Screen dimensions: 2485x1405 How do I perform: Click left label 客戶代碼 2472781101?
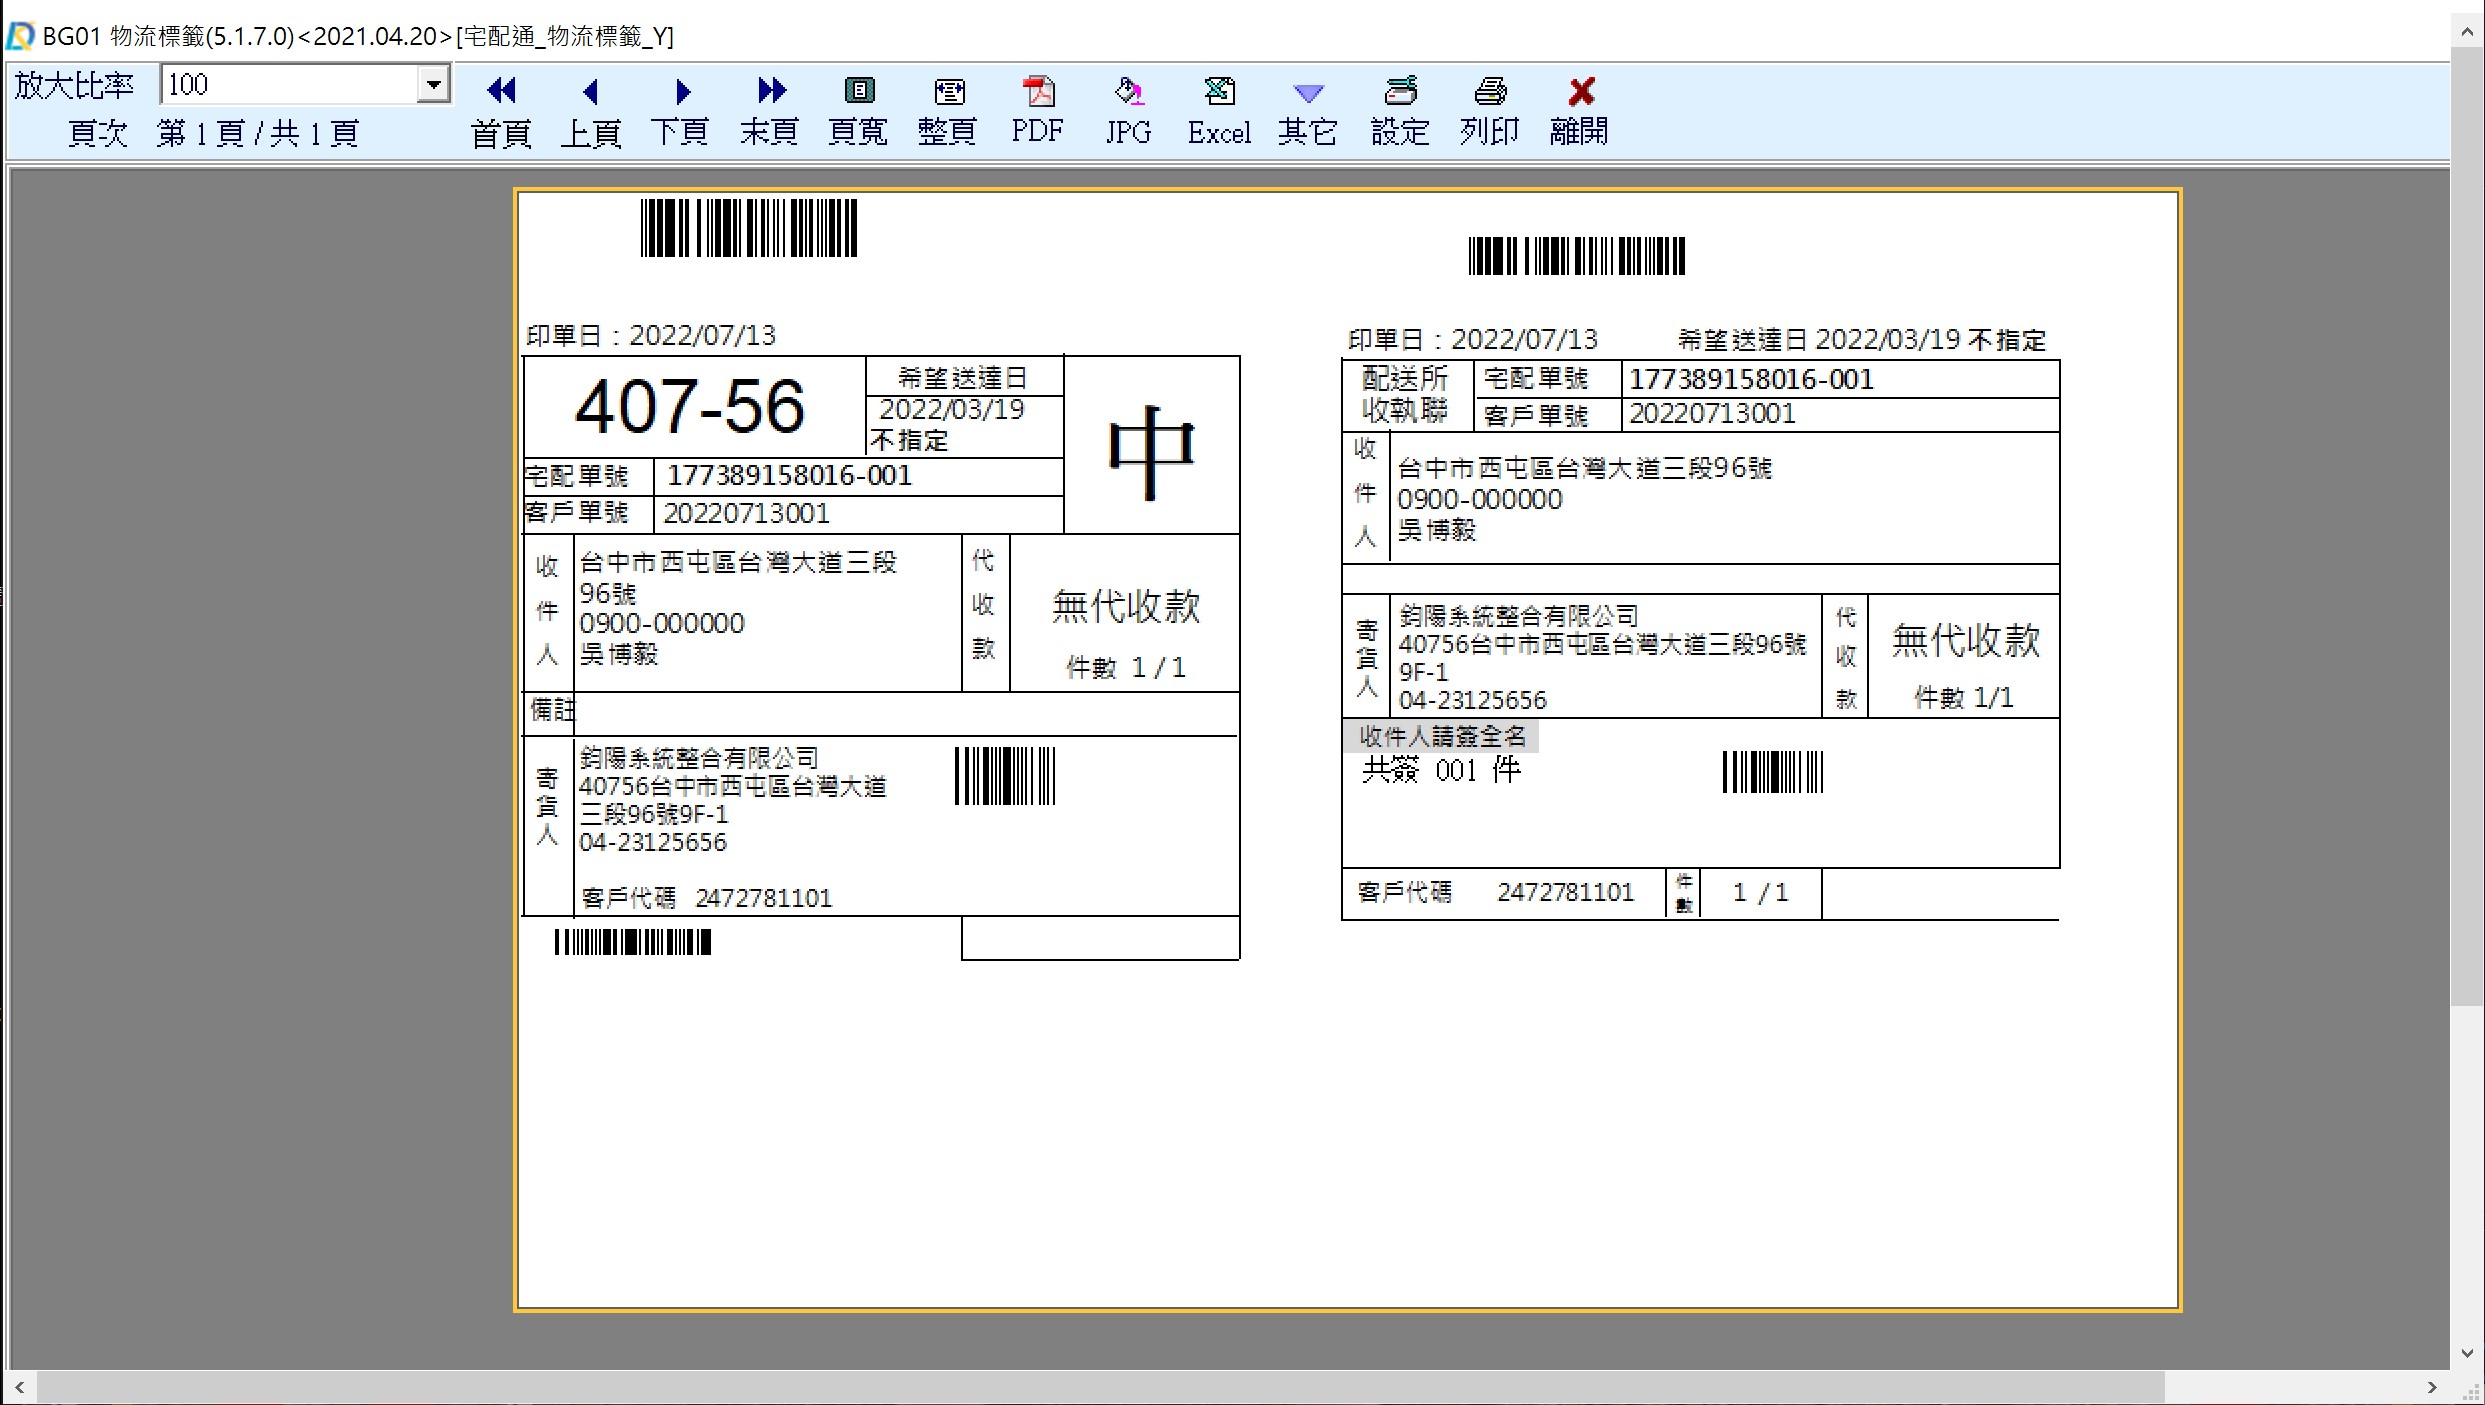(x=706, y=898)
